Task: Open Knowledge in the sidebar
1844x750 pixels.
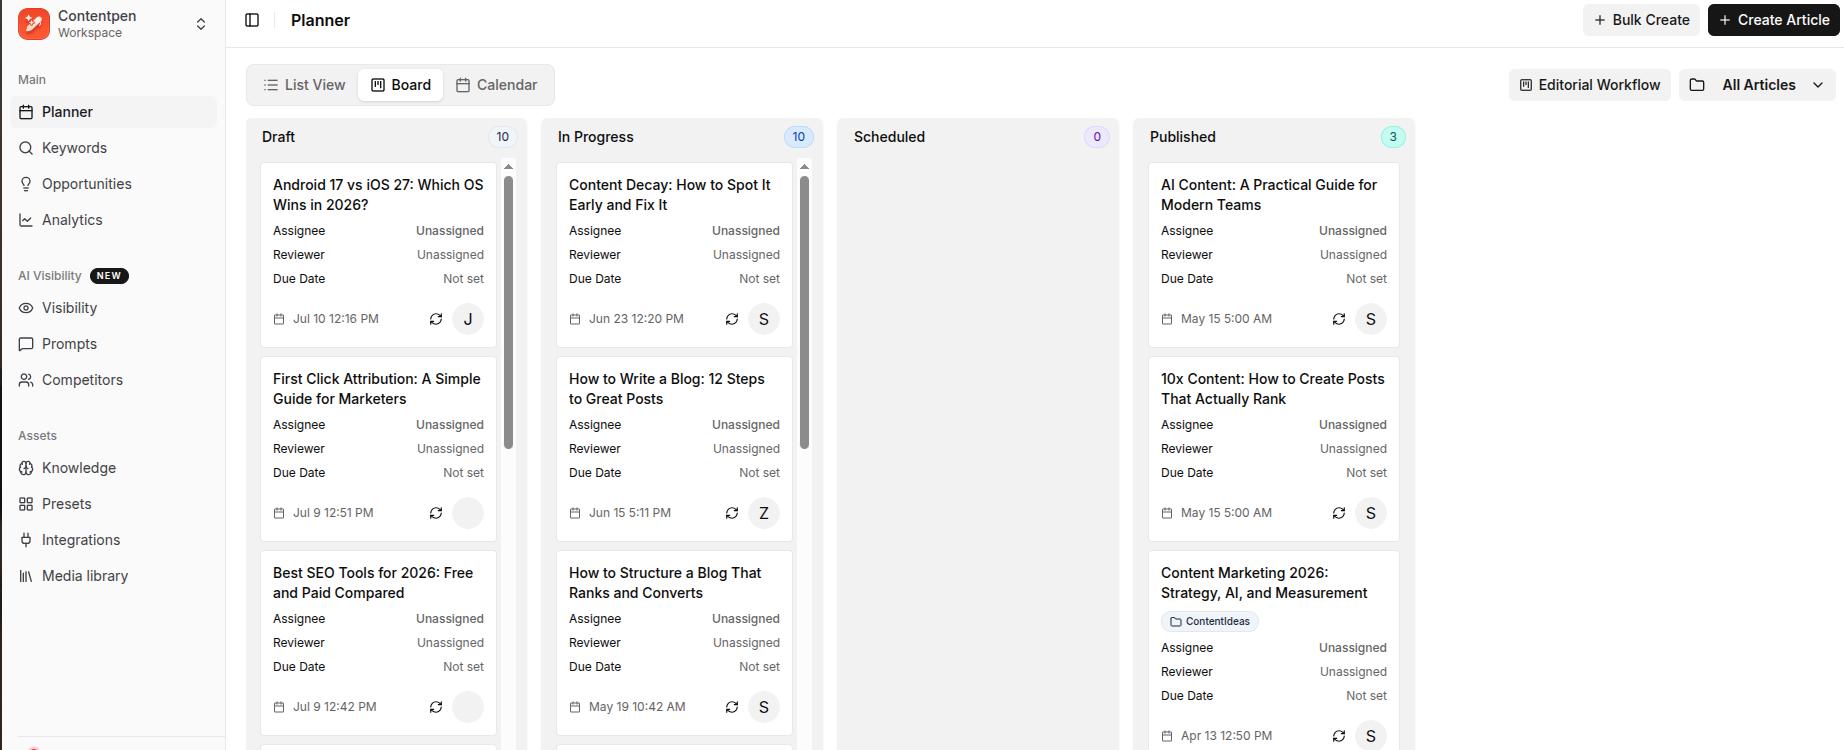Action: click(x=113, y=468)
